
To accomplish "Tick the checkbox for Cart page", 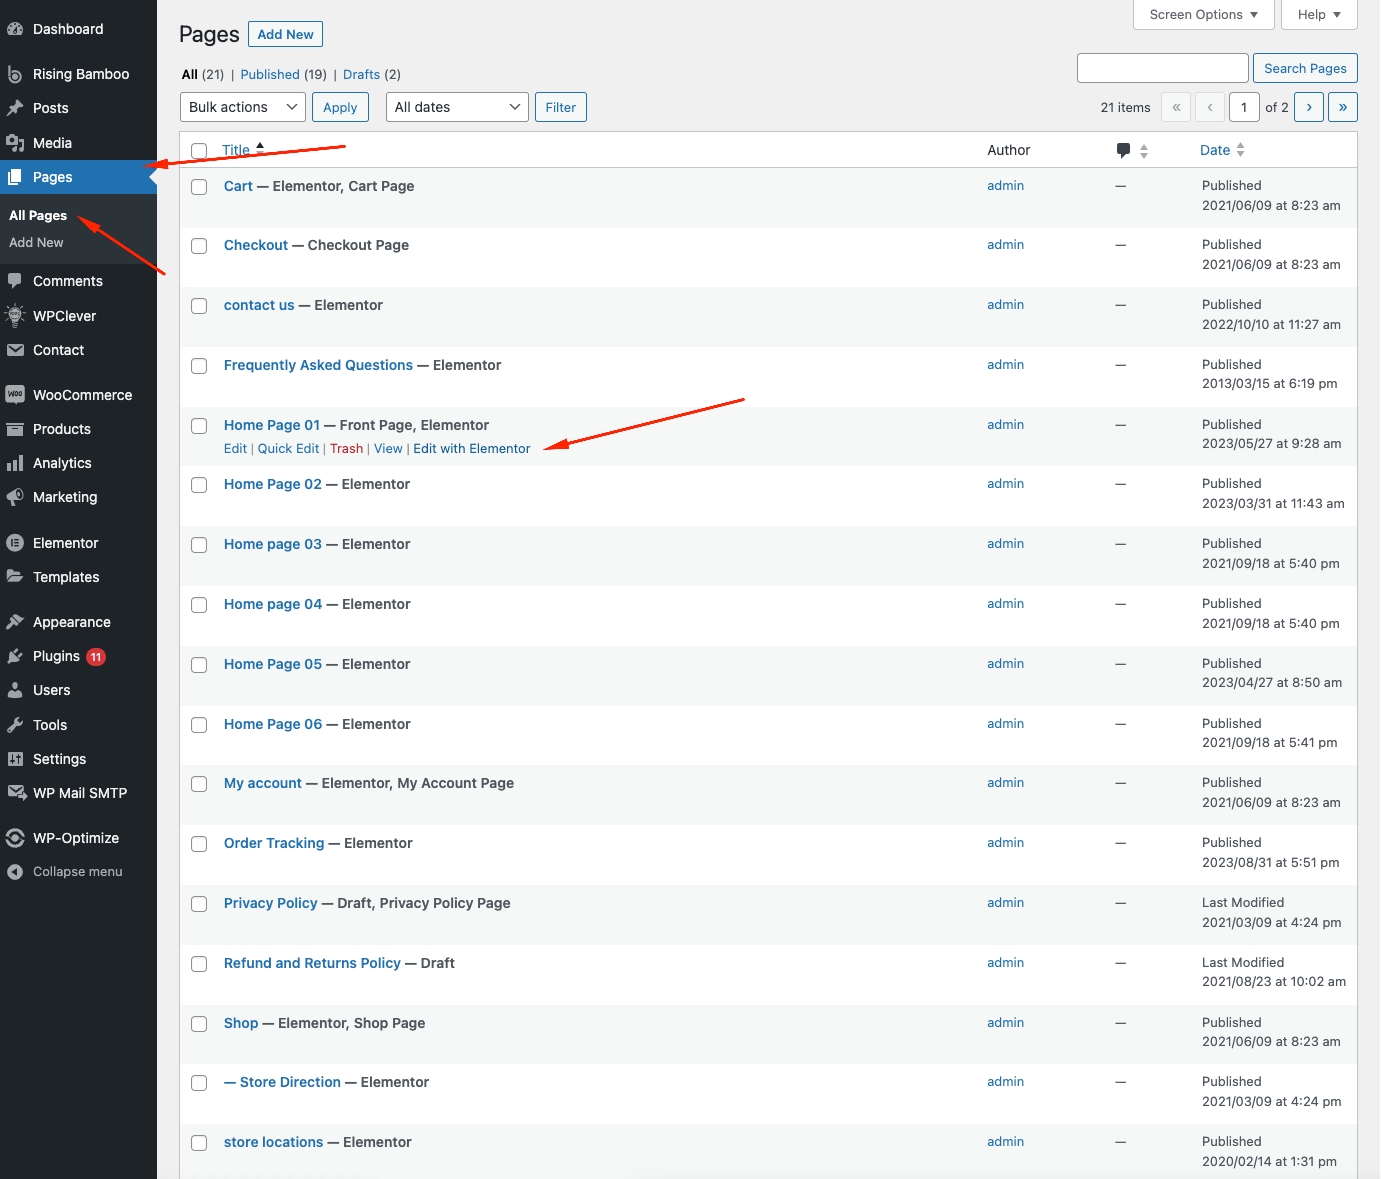I will pos(199,187).
